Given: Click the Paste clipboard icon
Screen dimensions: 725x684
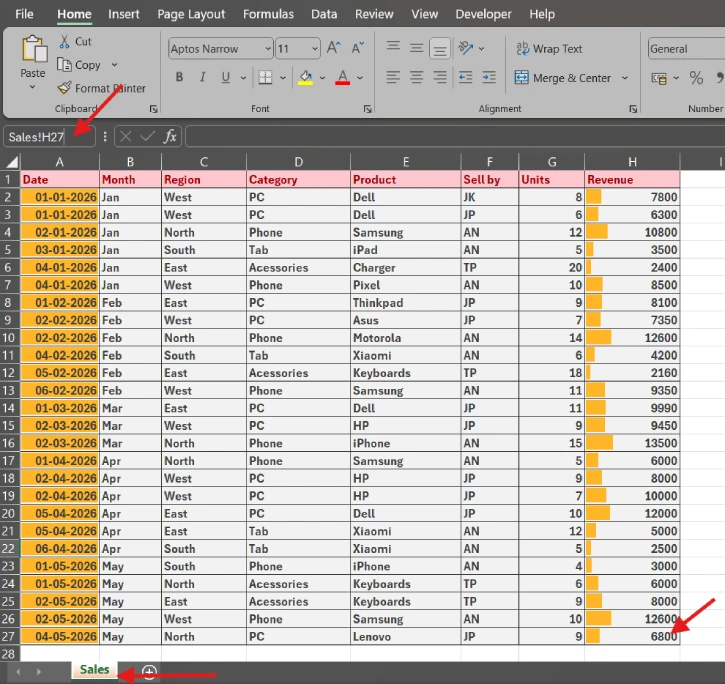Looking at the screenshot, I should (x=33, y=49).
